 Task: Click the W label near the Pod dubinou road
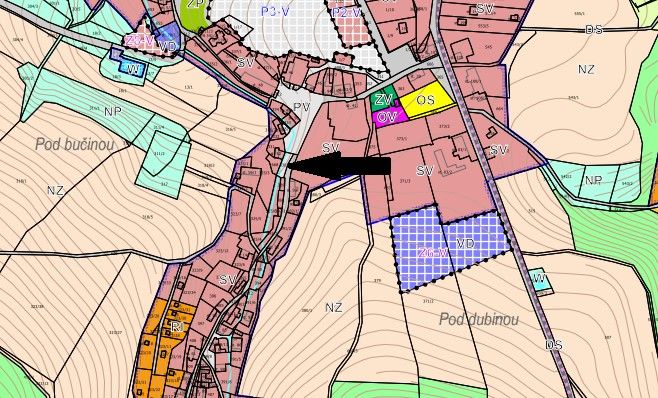pos(540,278)
